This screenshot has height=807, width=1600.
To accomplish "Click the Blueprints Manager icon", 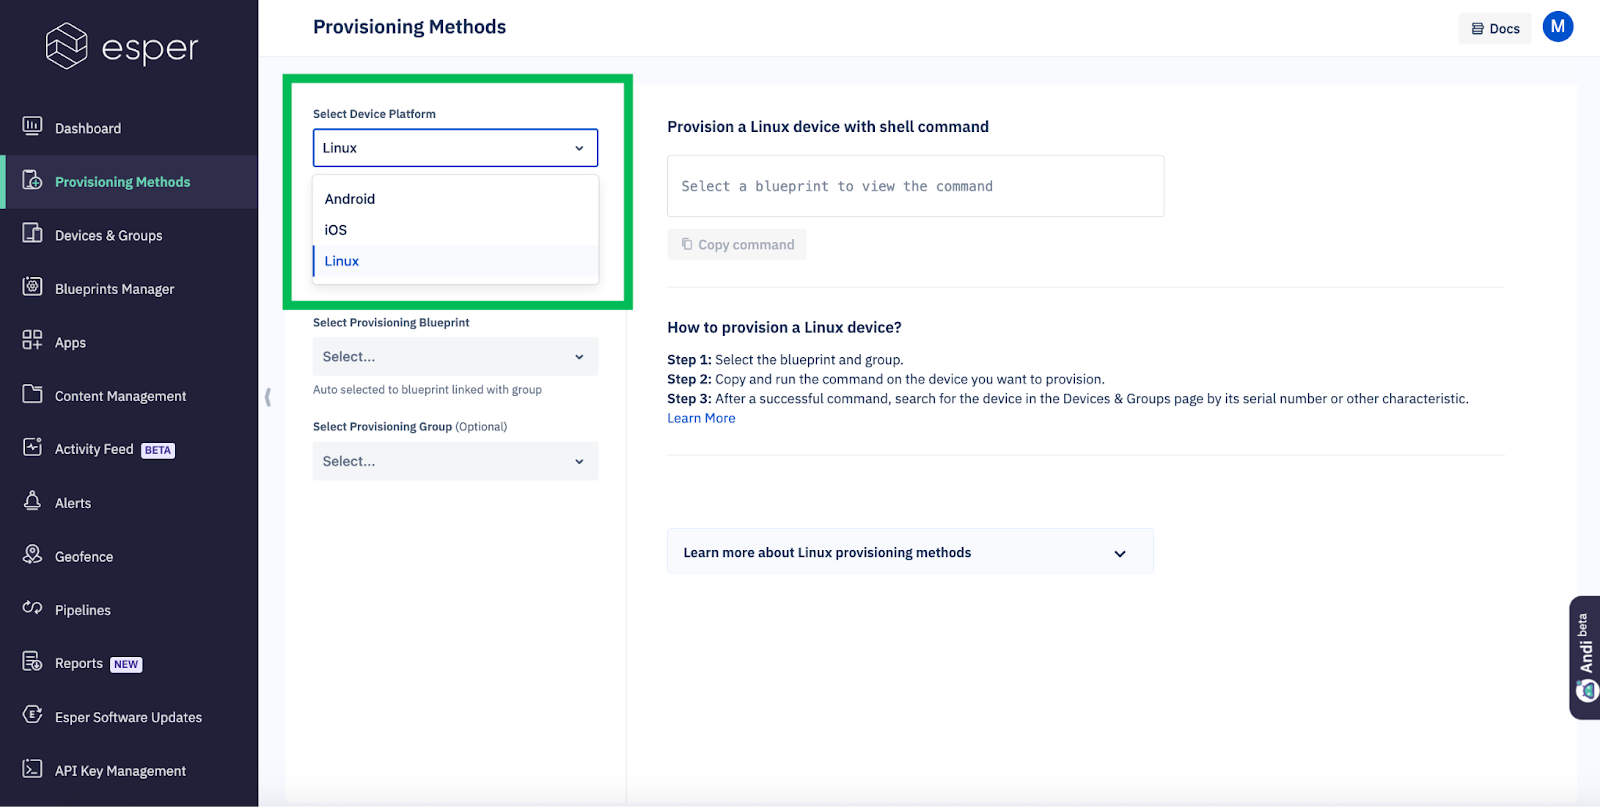I will coord(32,287).
